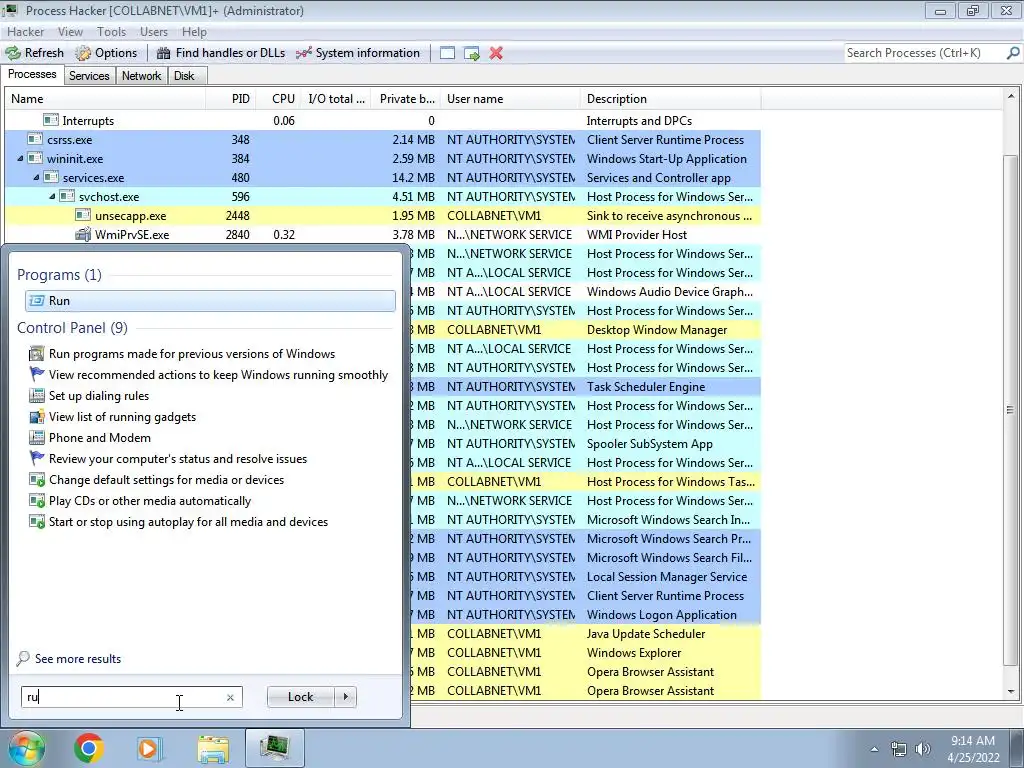
Task: Select the wininit.exe process icon
Action: point(35,158)
